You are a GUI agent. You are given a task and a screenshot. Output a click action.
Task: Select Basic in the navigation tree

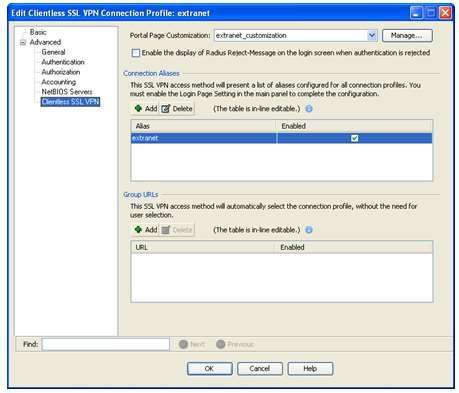click(x=38, y=32)
